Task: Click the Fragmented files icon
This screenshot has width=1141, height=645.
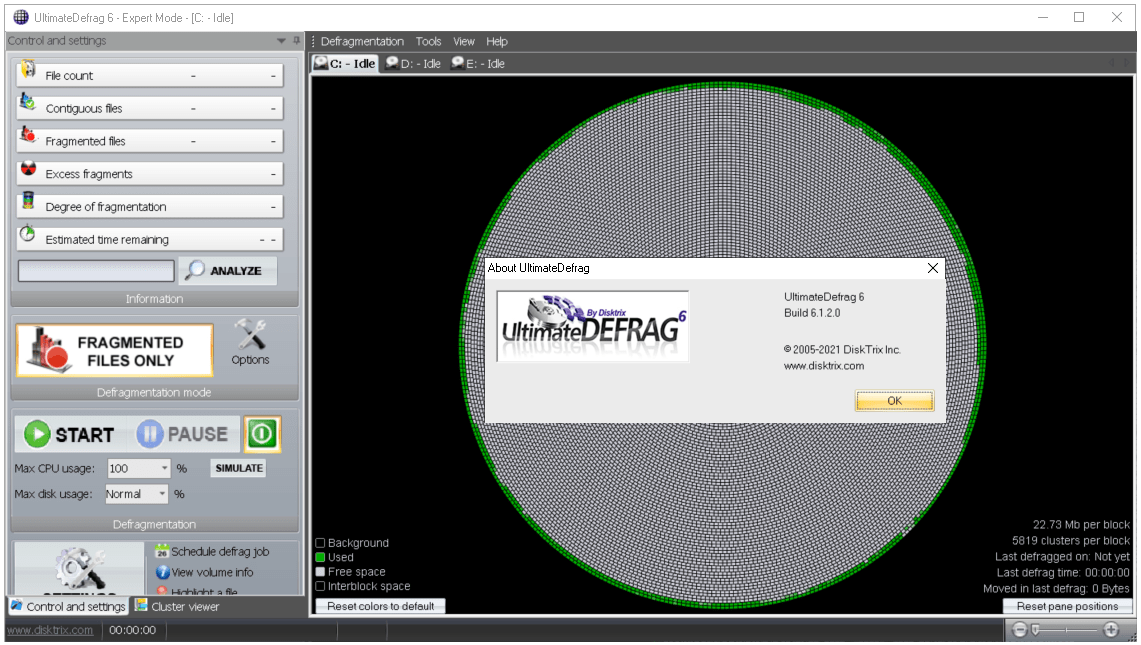Action: [x=28, y=135]
